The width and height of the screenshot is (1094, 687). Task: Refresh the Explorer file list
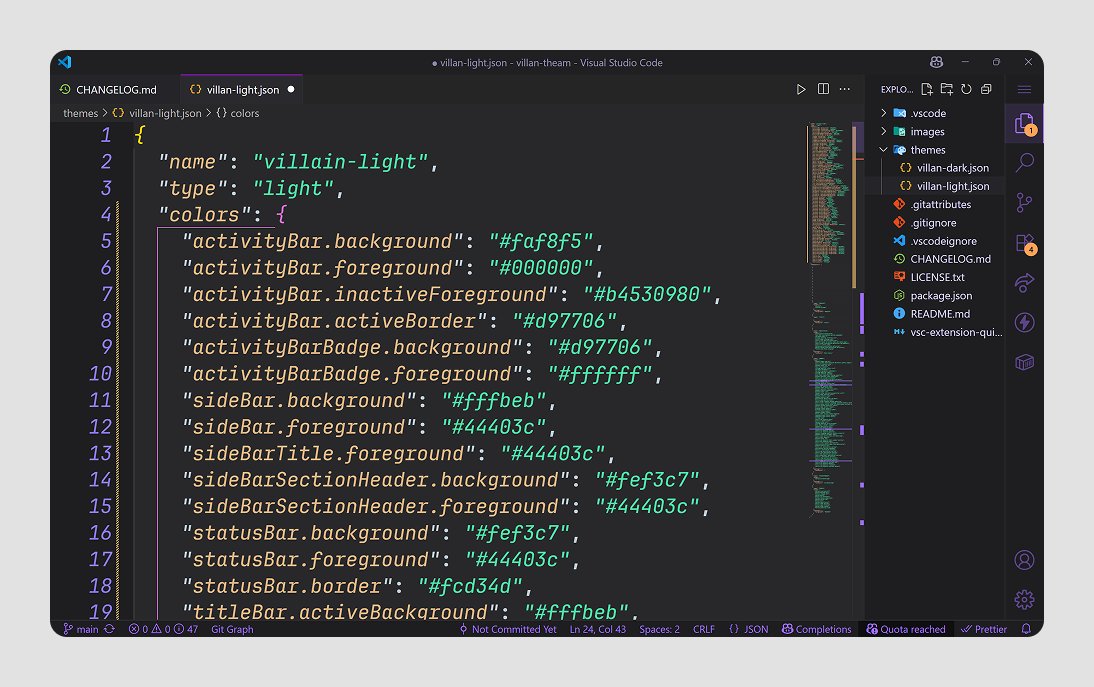pos(966,89)
